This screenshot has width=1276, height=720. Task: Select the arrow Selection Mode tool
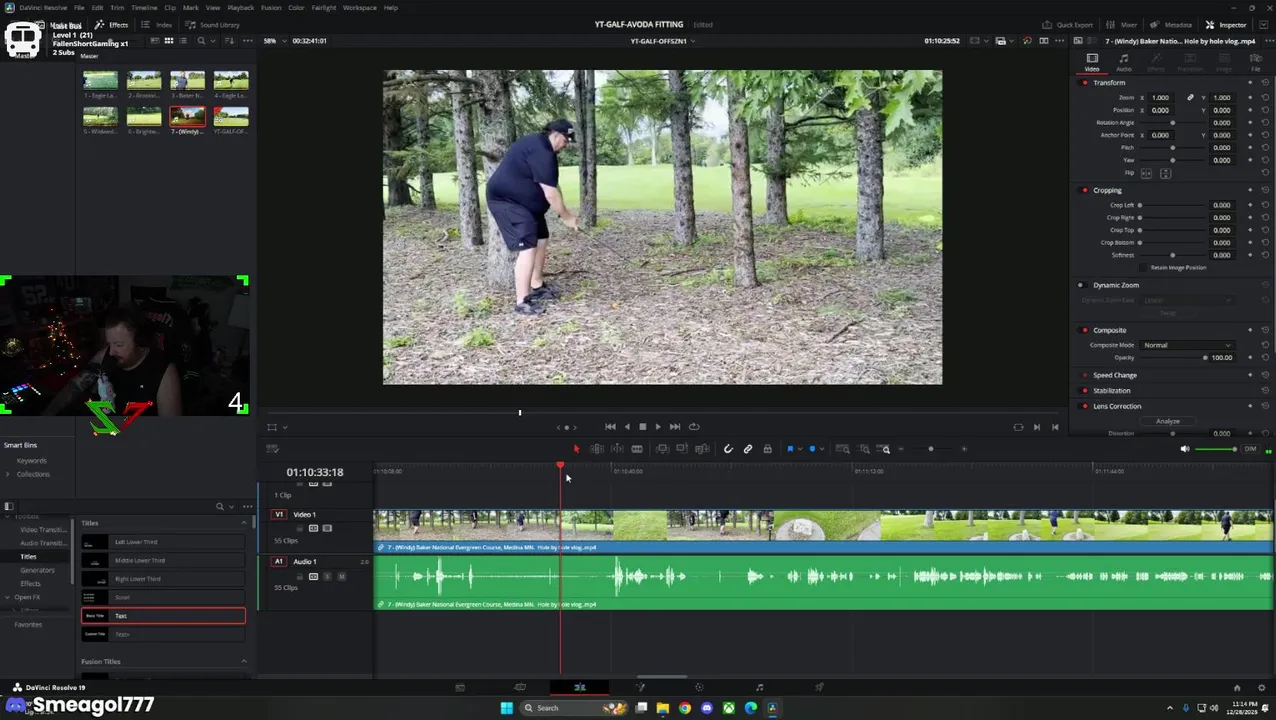576,449
